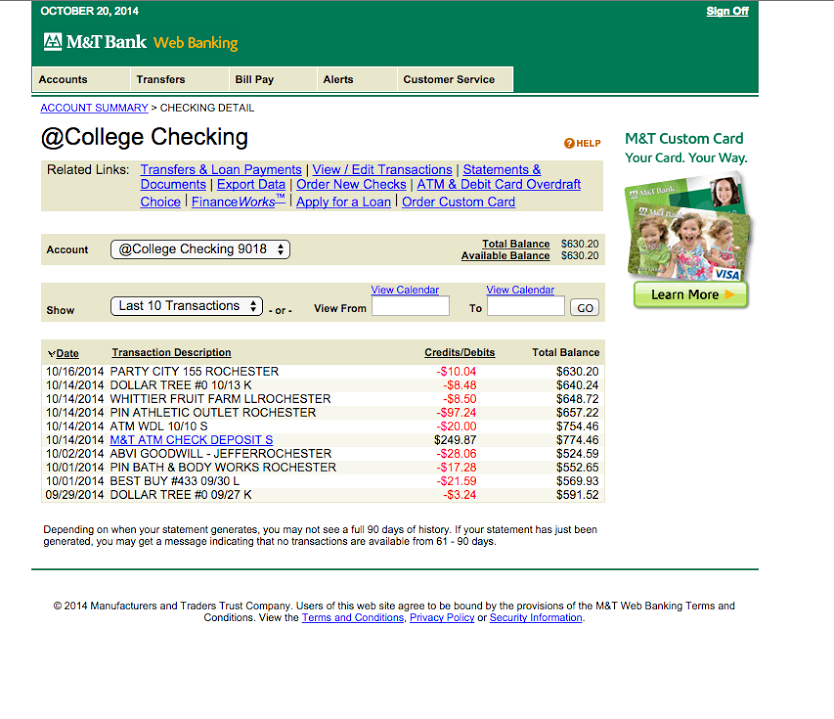This screenshot has width=834, height=719.
Task: Sort by Credits/Debits column header
Action: 460,353
